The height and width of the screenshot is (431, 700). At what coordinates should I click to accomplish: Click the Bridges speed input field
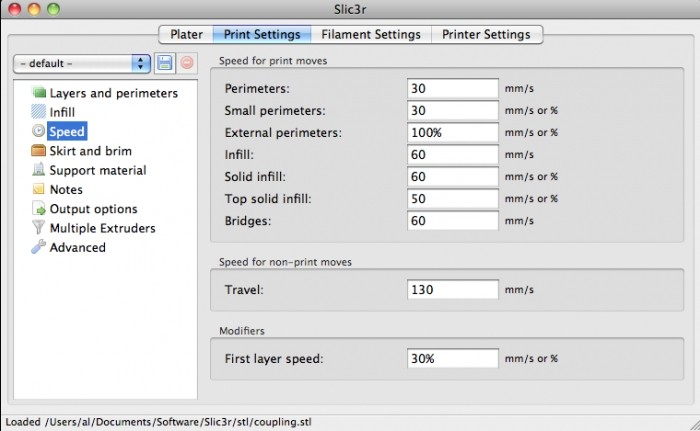coord(453,220)
